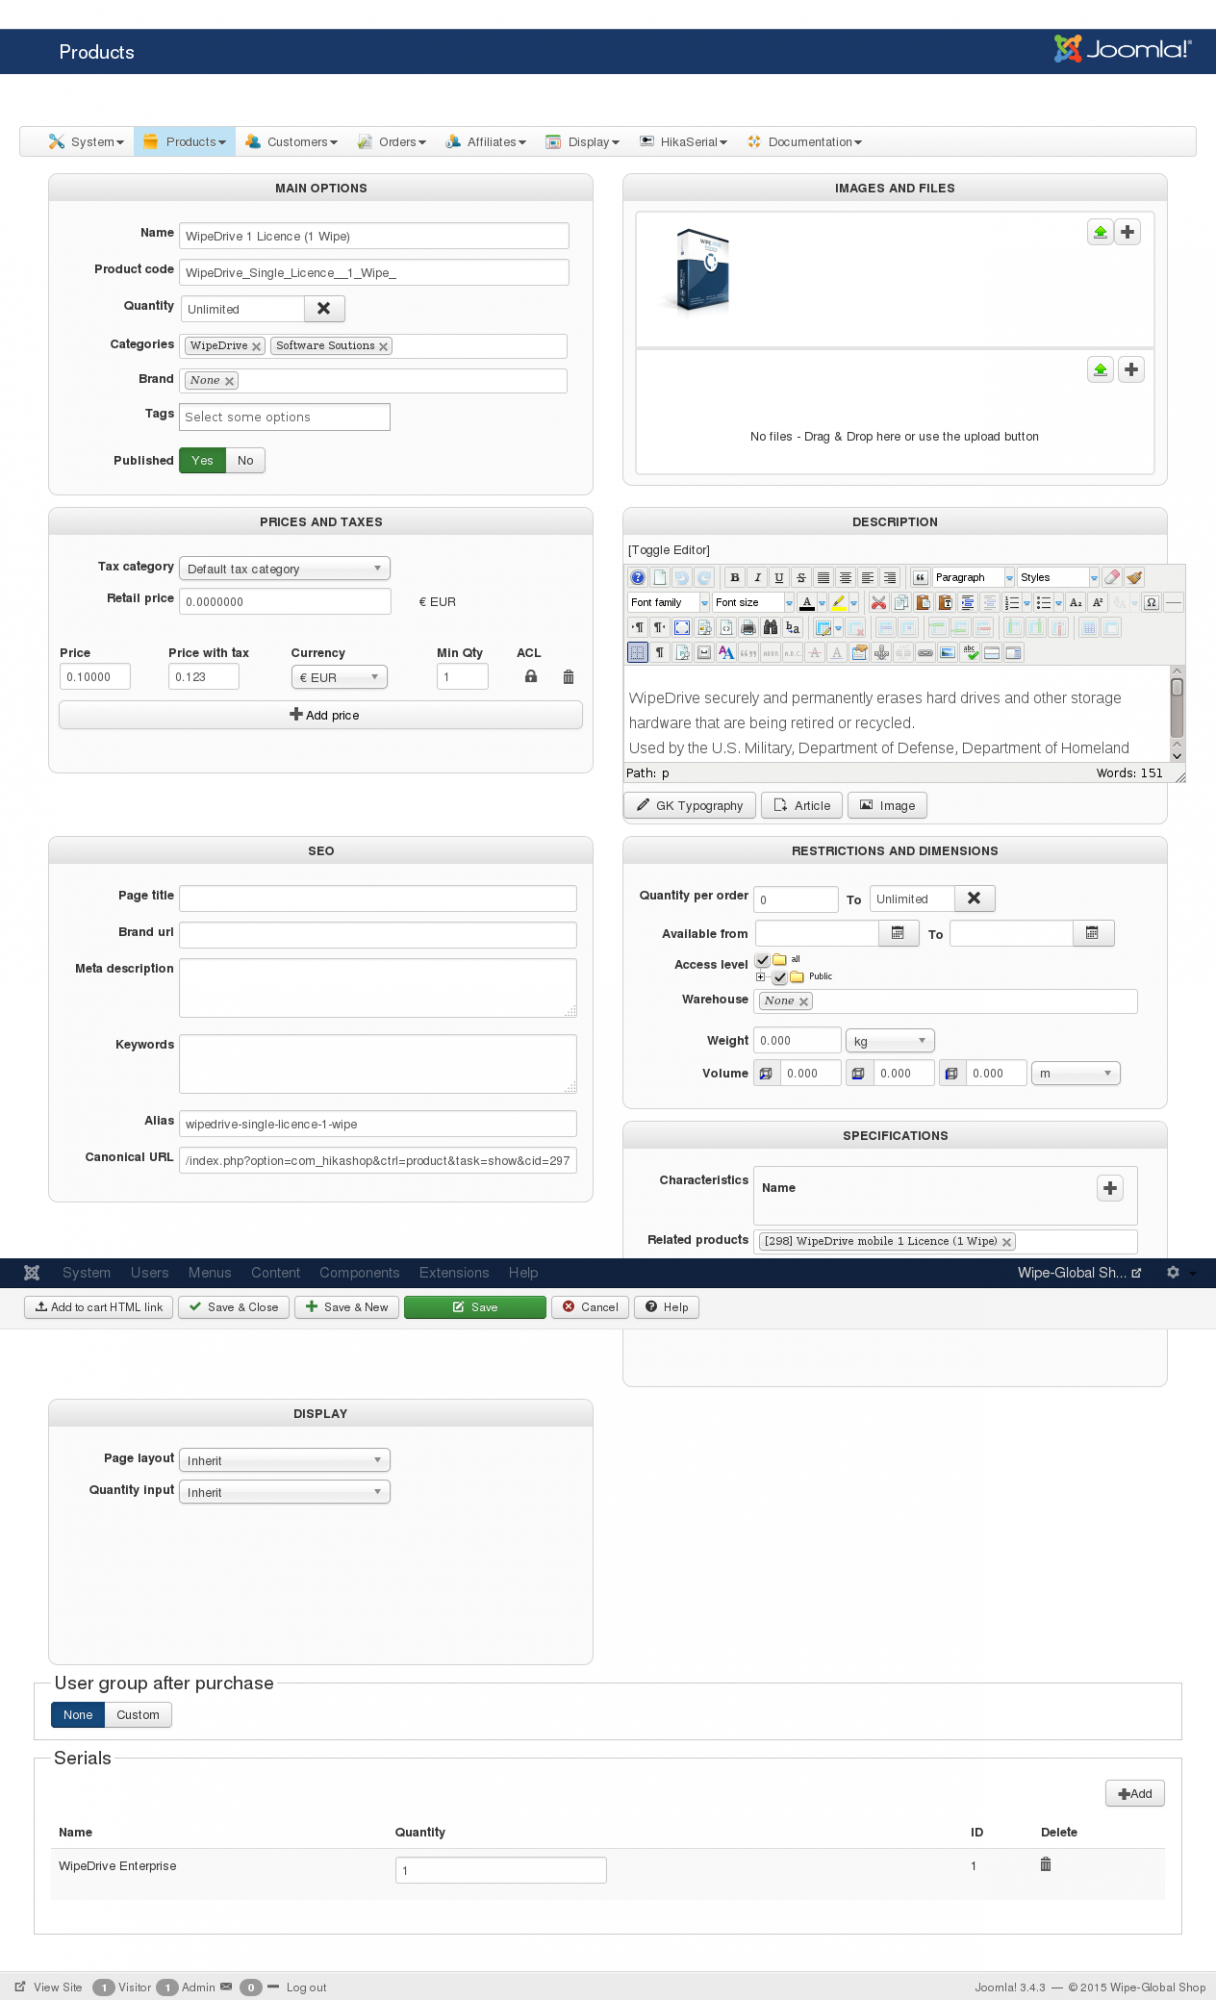The image size is (1216, 2000).
Task: Click the eraser remove-formatting icon
Action: [1112, 577]
